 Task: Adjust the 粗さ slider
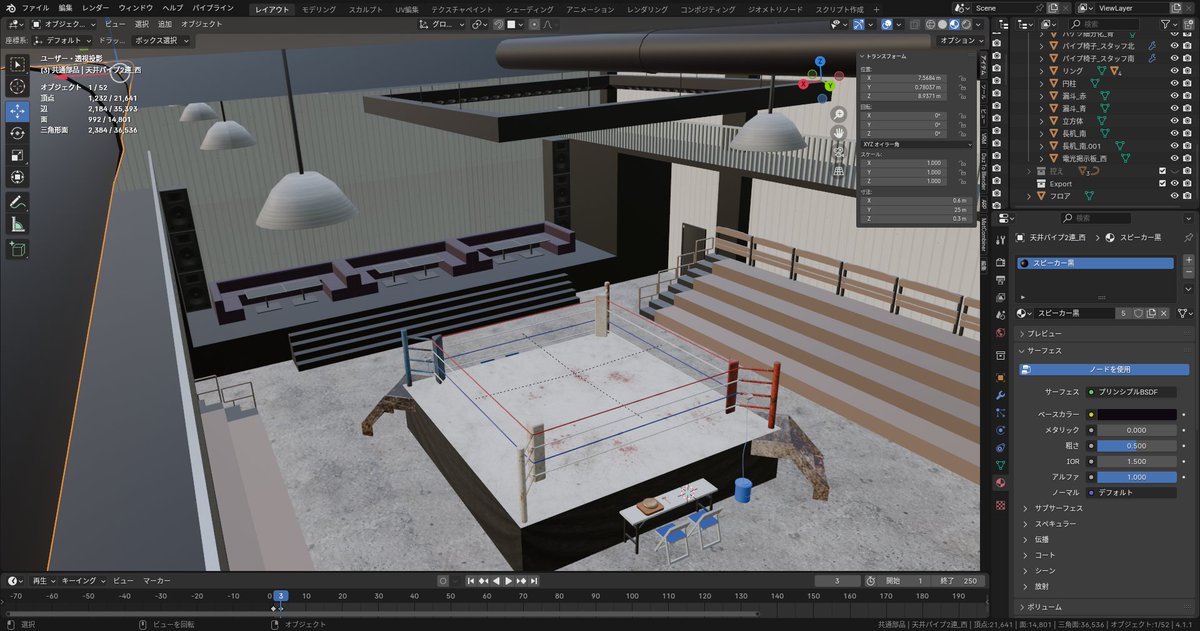click(x=1137, y=445)
